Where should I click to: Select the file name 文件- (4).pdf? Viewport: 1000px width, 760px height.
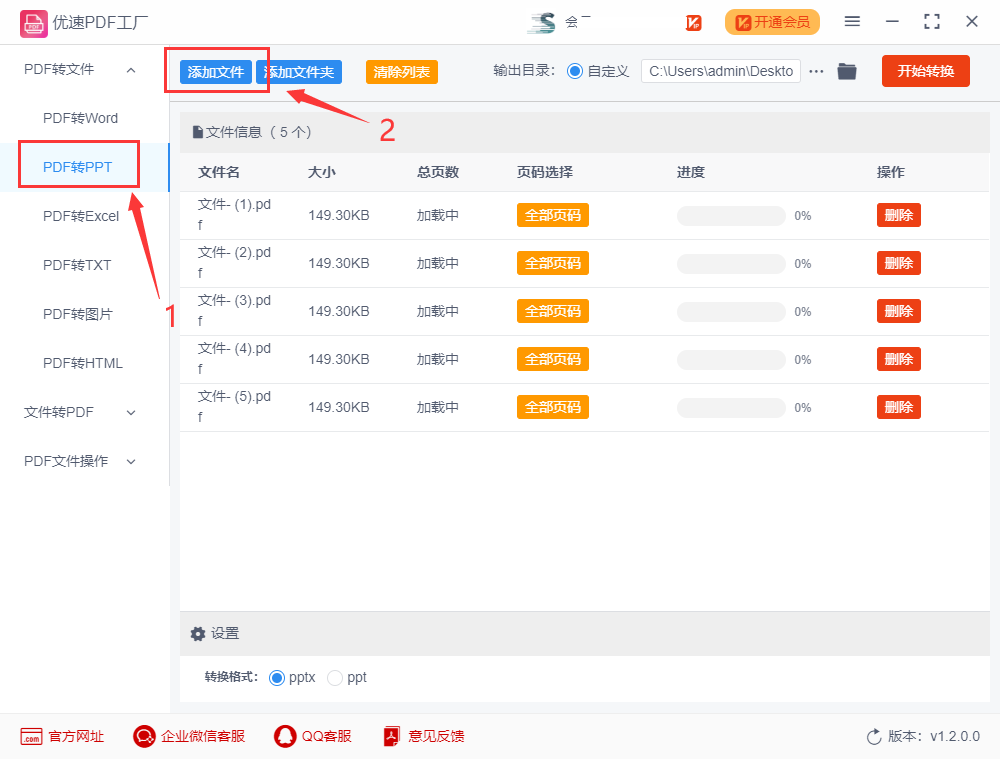click(x=234, y=358)
